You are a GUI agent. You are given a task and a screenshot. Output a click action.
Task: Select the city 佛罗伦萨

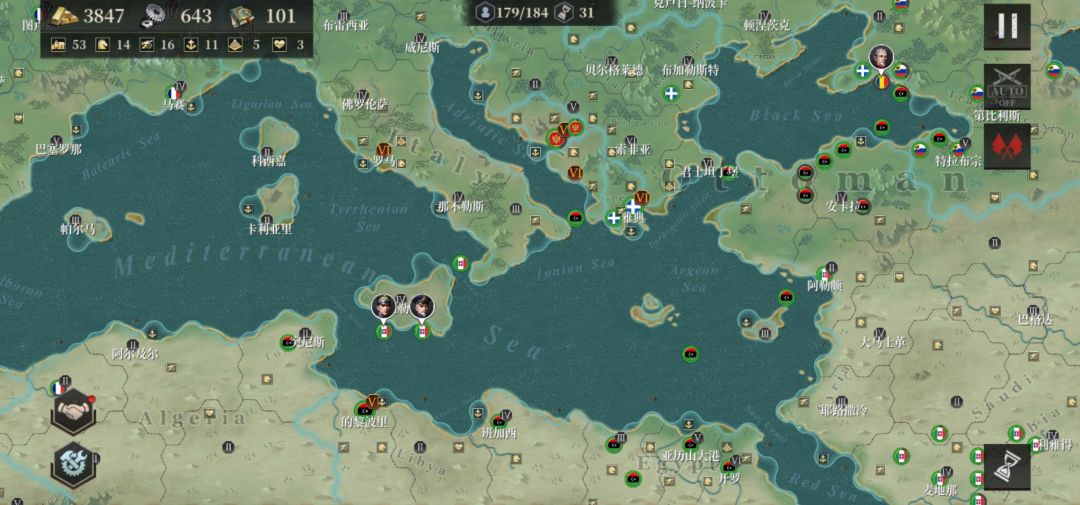[x=365, y=105]
